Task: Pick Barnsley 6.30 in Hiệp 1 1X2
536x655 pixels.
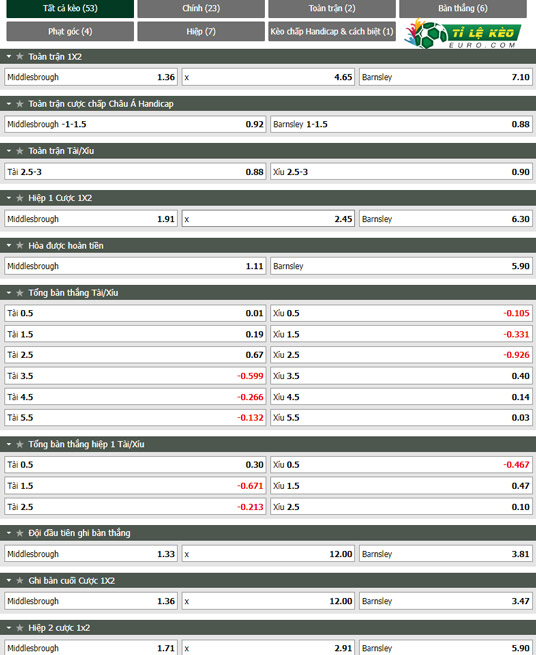Action: [446, 219]
